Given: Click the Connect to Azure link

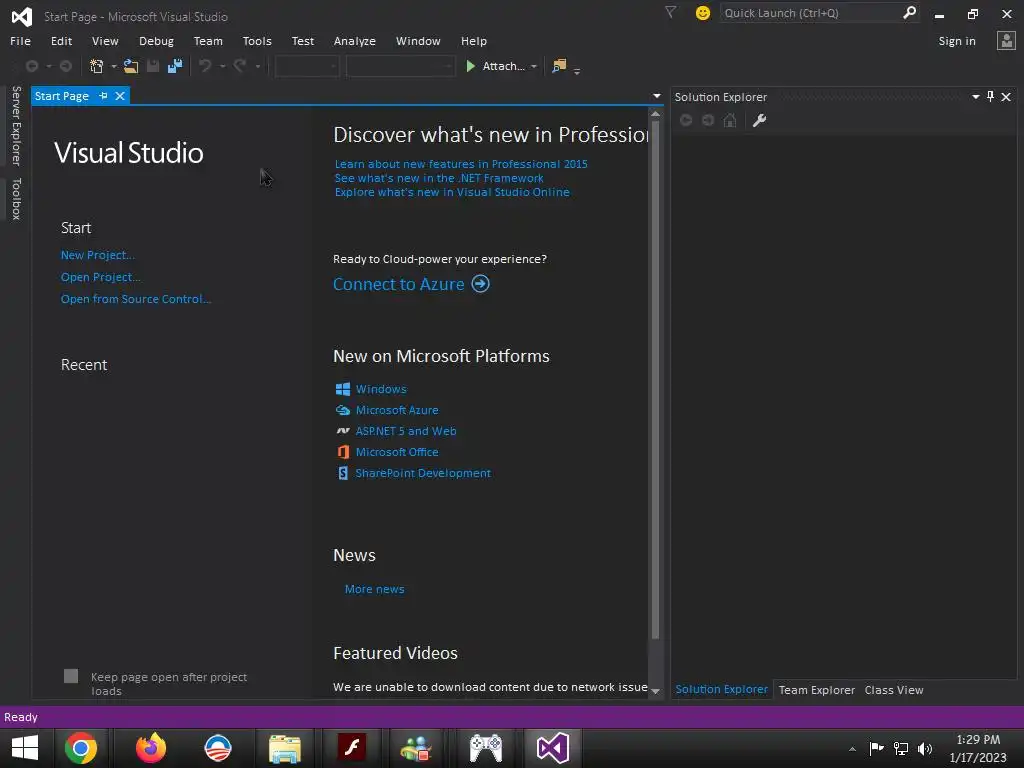Looking at the screenshot, I should 398,284.
